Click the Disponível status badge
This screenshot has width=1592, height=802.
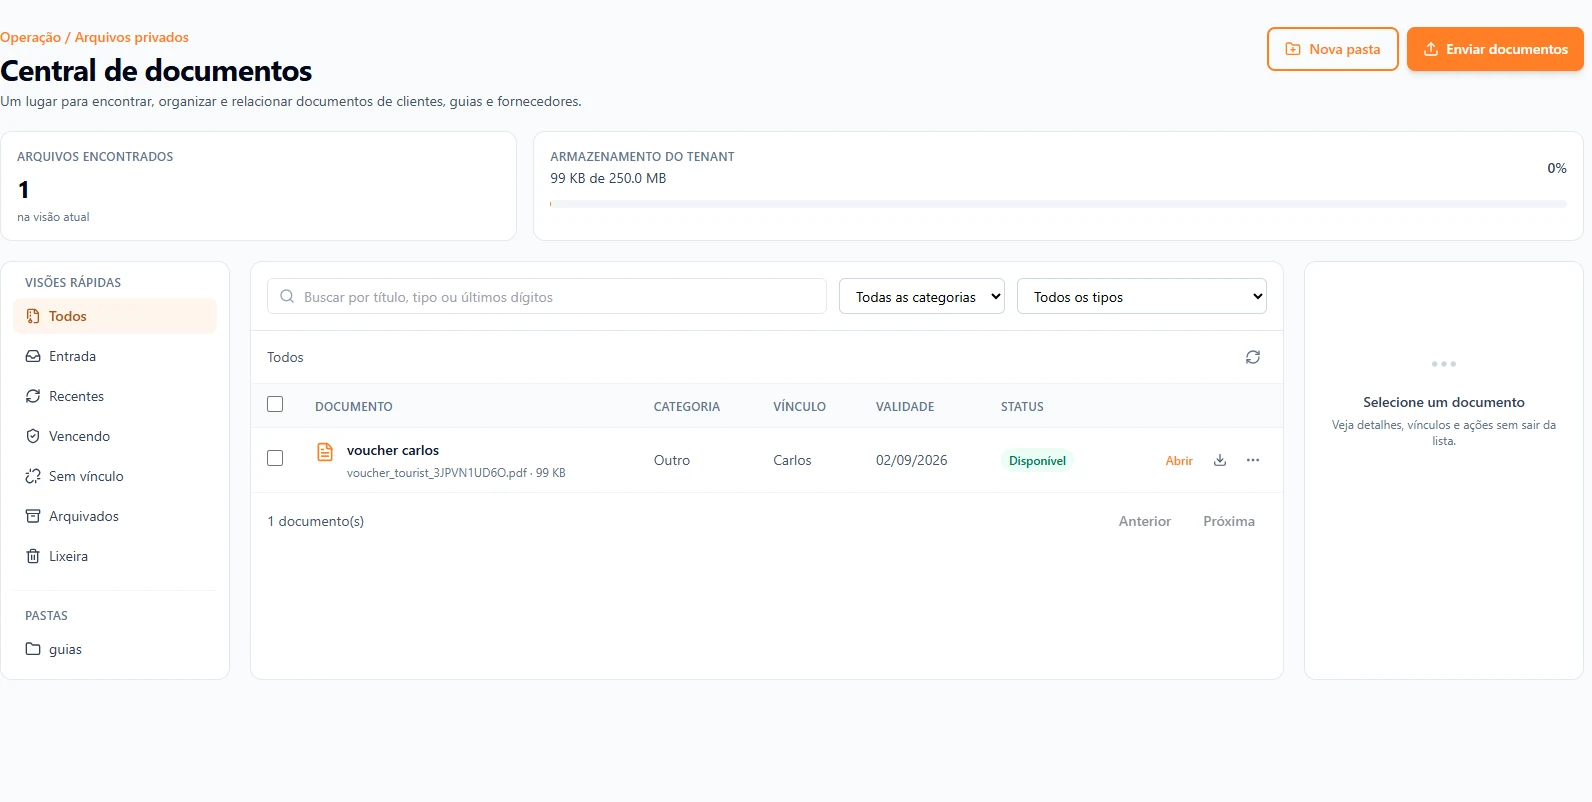pyautogui.click(x=1037, y=461)
